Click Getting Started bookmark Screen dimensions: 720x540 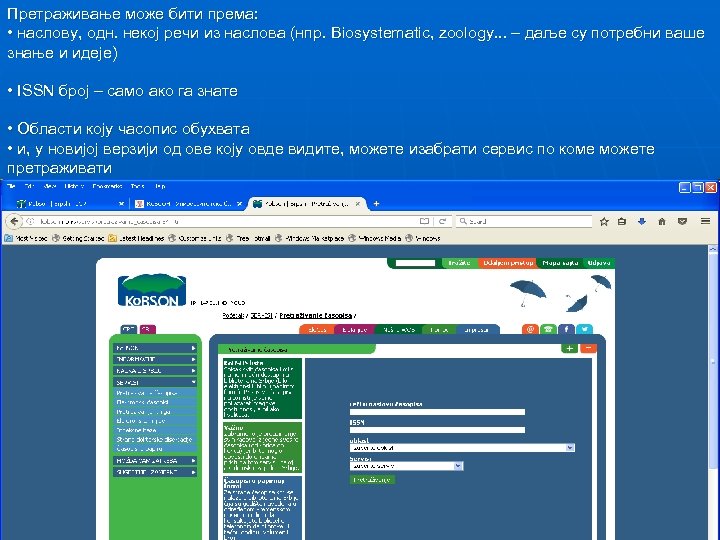[x=78, y=238]
